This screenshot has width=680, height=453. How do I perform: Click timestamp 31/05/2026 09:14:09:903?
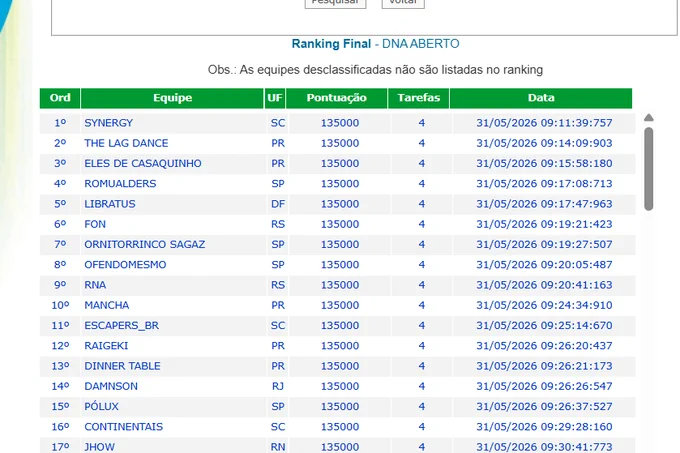point(544,143)
